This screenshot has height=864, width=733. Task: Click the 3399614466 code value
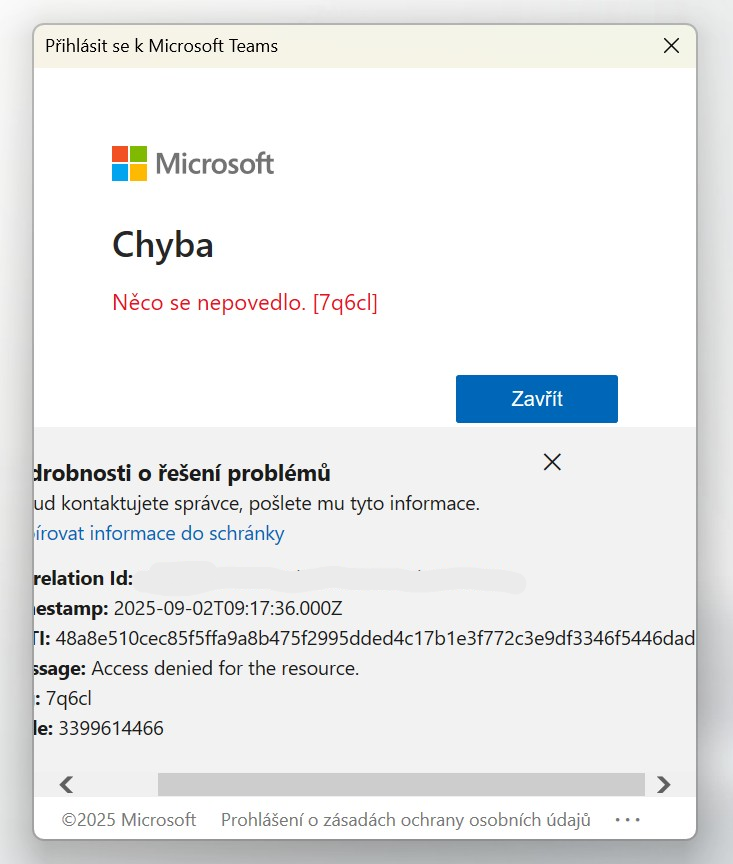(x=111, y=728)
